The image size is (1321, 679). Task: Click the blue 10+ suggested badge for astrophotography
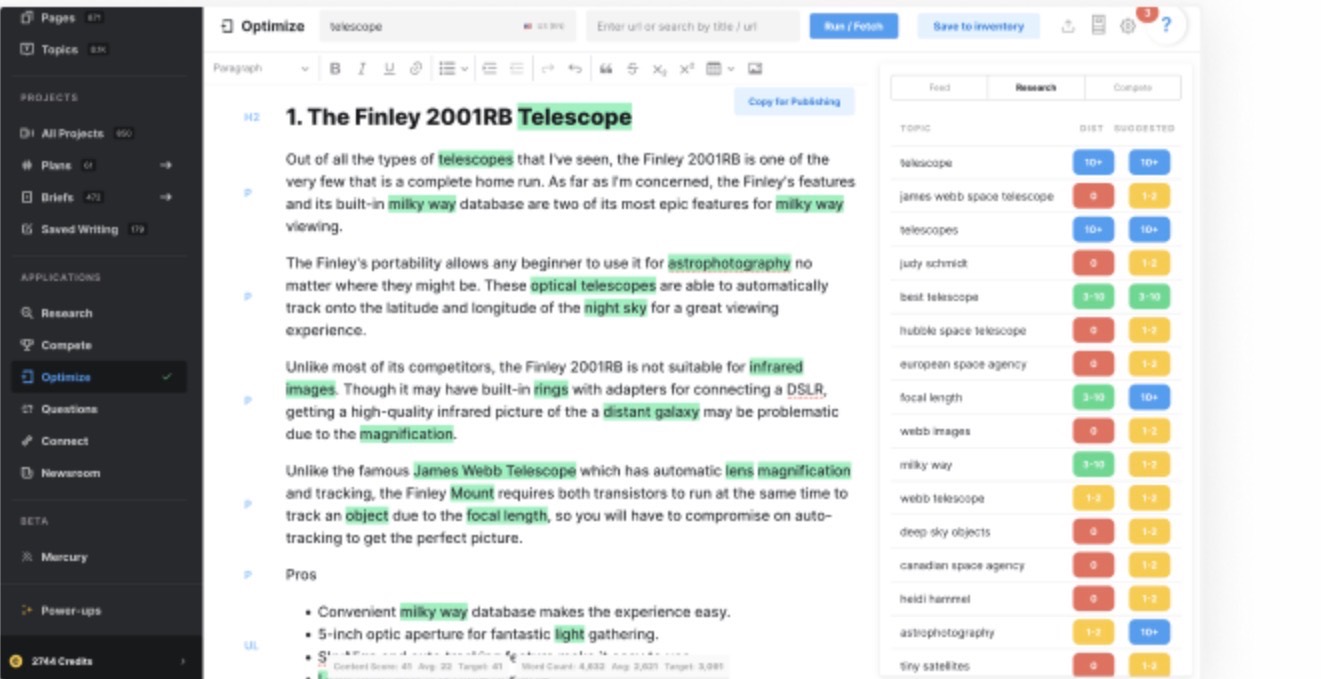coord(1149,632)
